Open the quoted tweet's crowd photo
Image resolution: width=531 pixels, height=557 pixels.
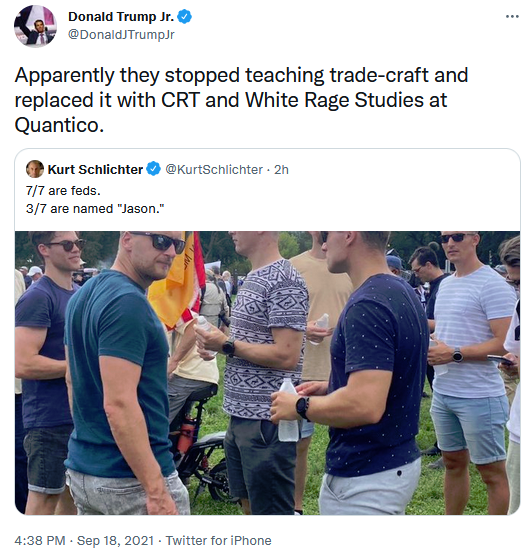[x=267, y=373]
